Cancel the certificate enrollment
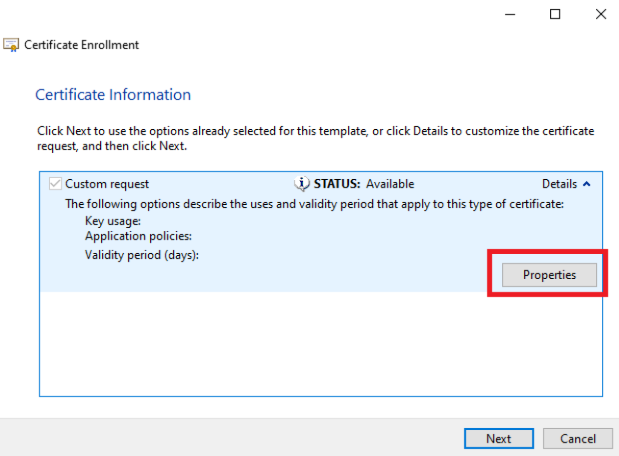 578,439
